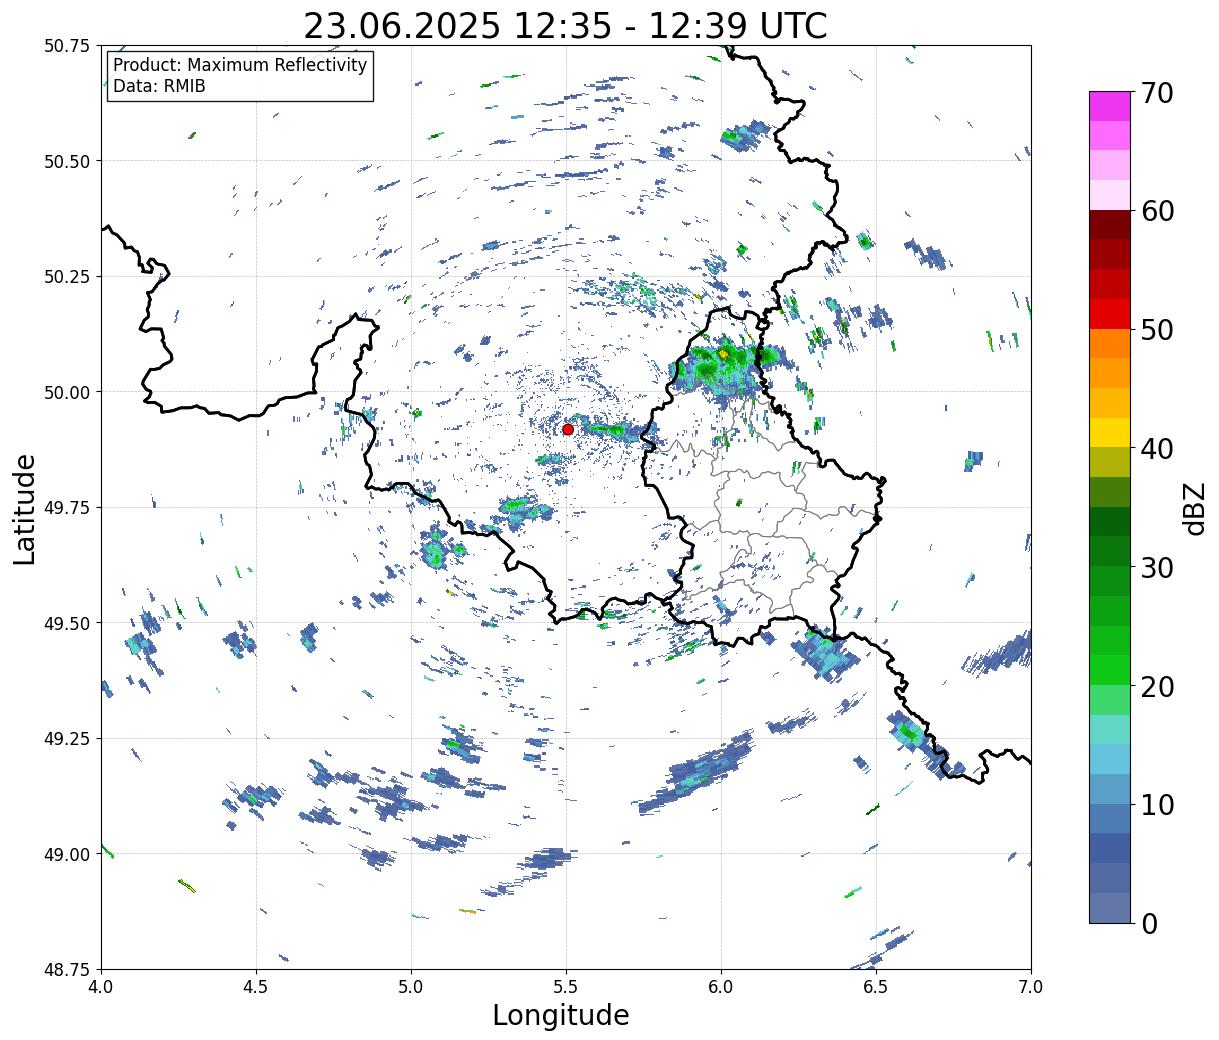Click the dark green colorbar segment near 30
The height and width of the screenshot is (1040, 1219).
coord(1110,522)
